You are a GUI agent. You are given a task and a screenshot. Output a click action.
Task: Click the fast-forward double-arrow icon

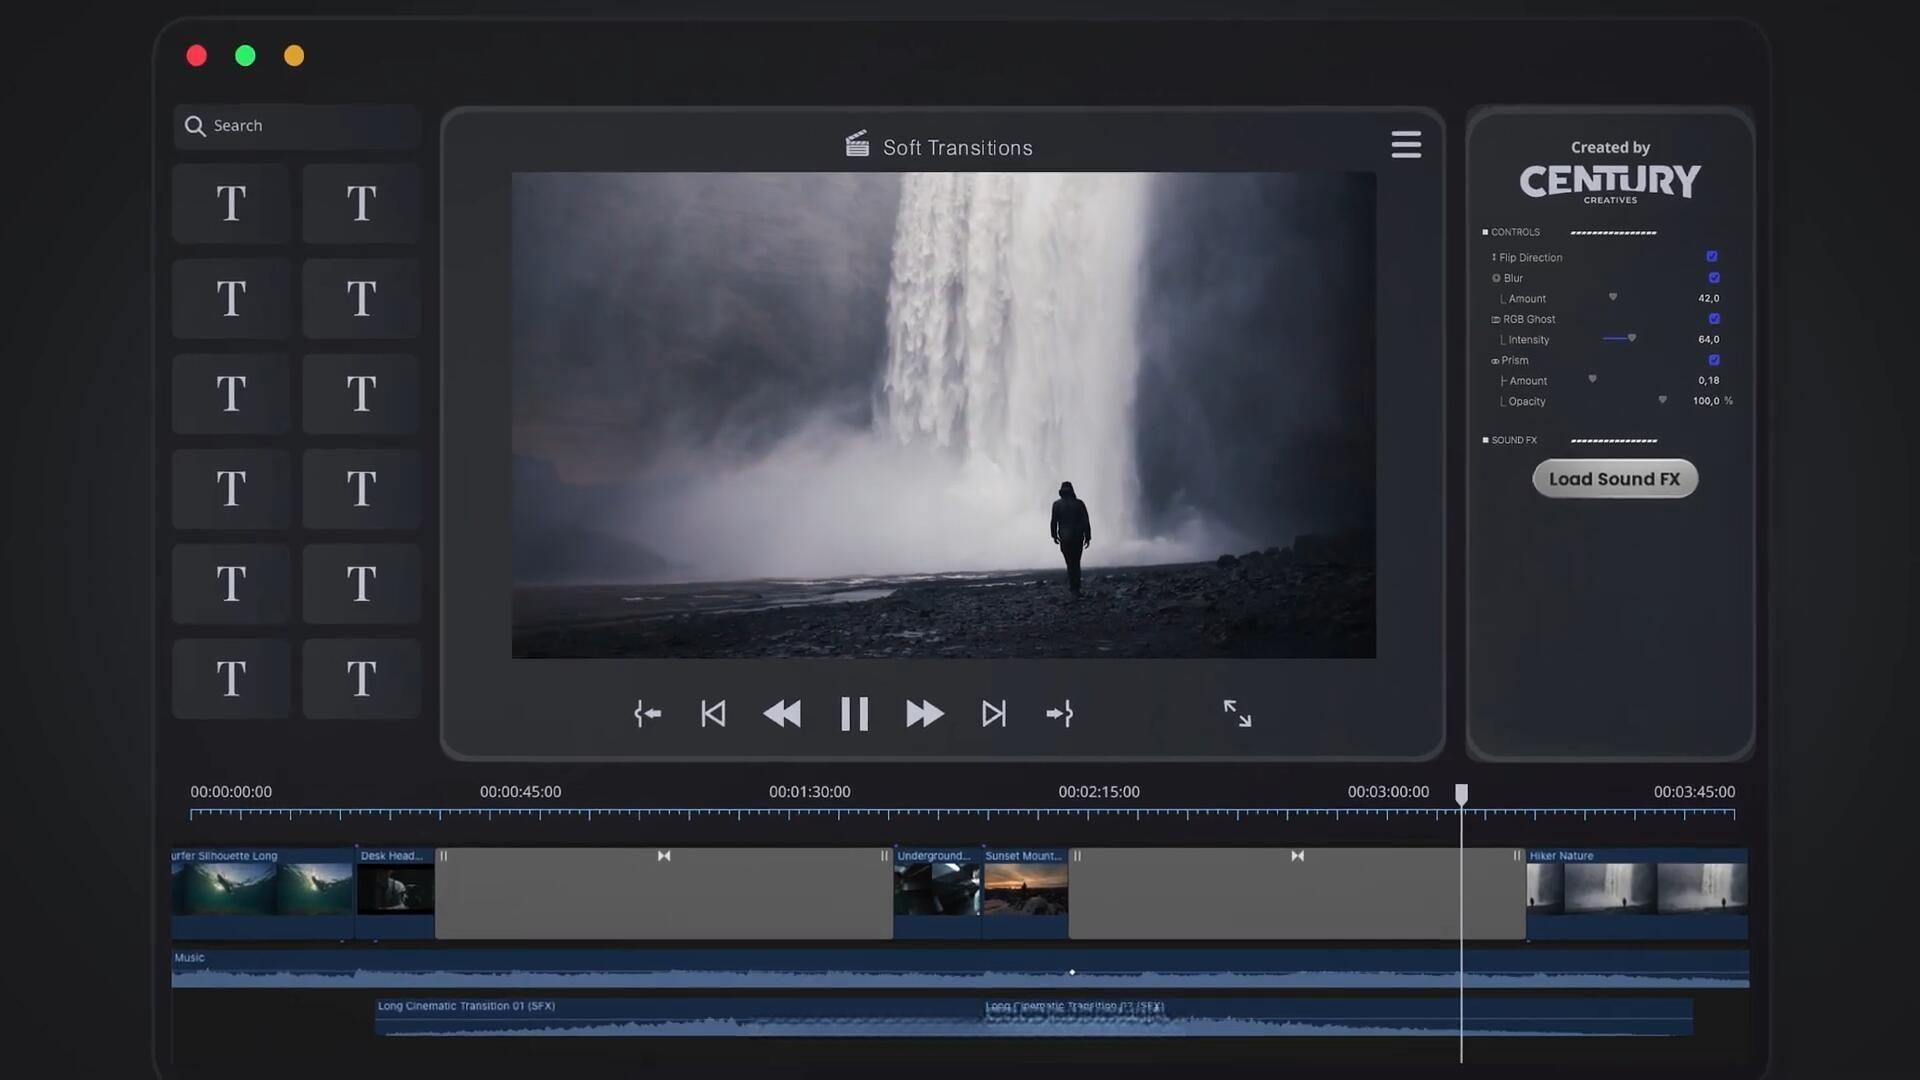924,714
